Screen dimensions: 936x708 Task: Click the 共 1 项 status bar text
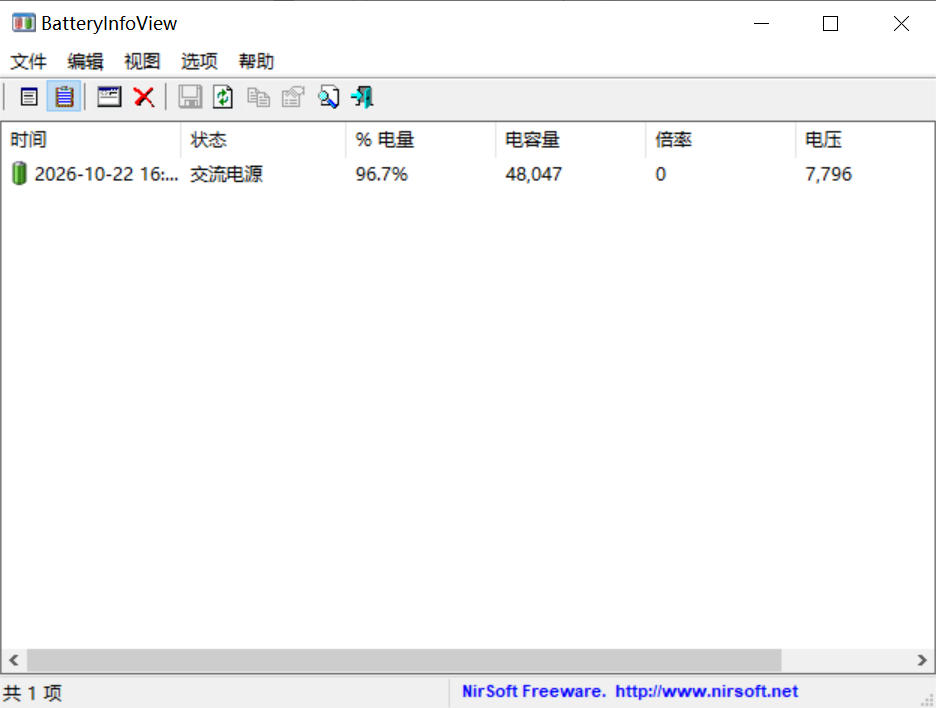32,692
